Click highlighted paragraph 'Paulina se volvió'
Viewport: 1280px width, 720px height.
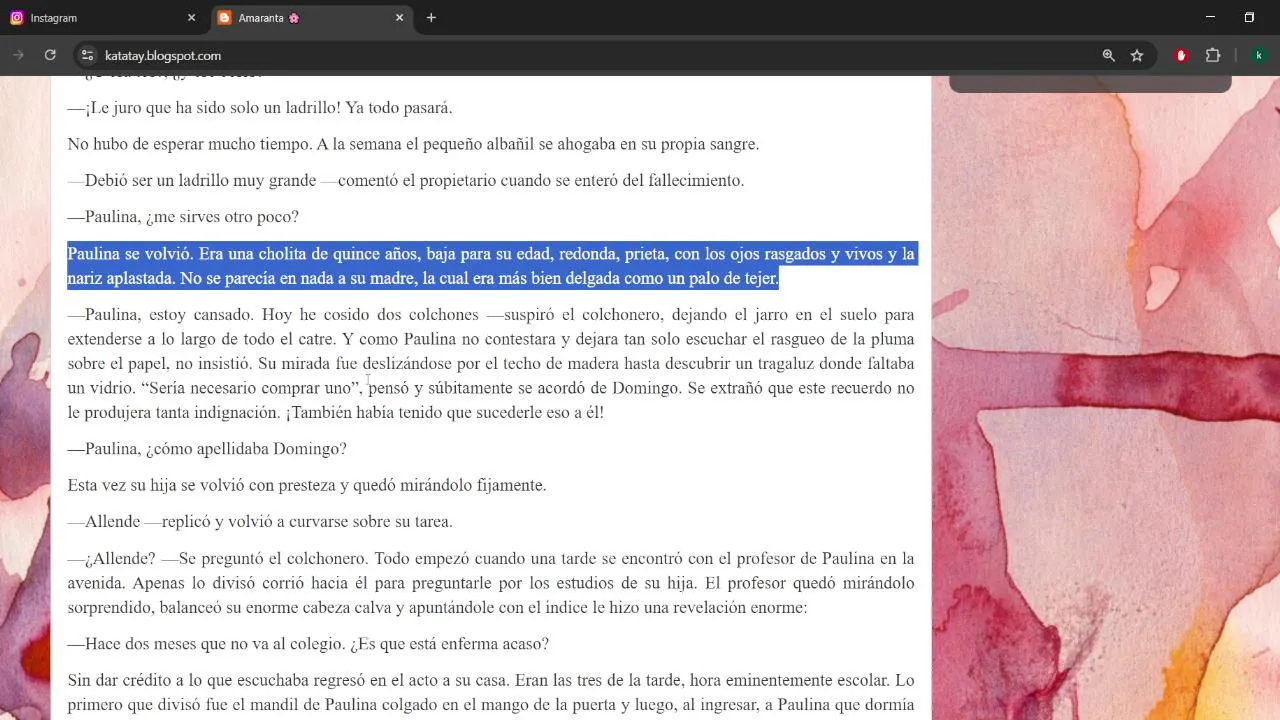click(491, 266)
